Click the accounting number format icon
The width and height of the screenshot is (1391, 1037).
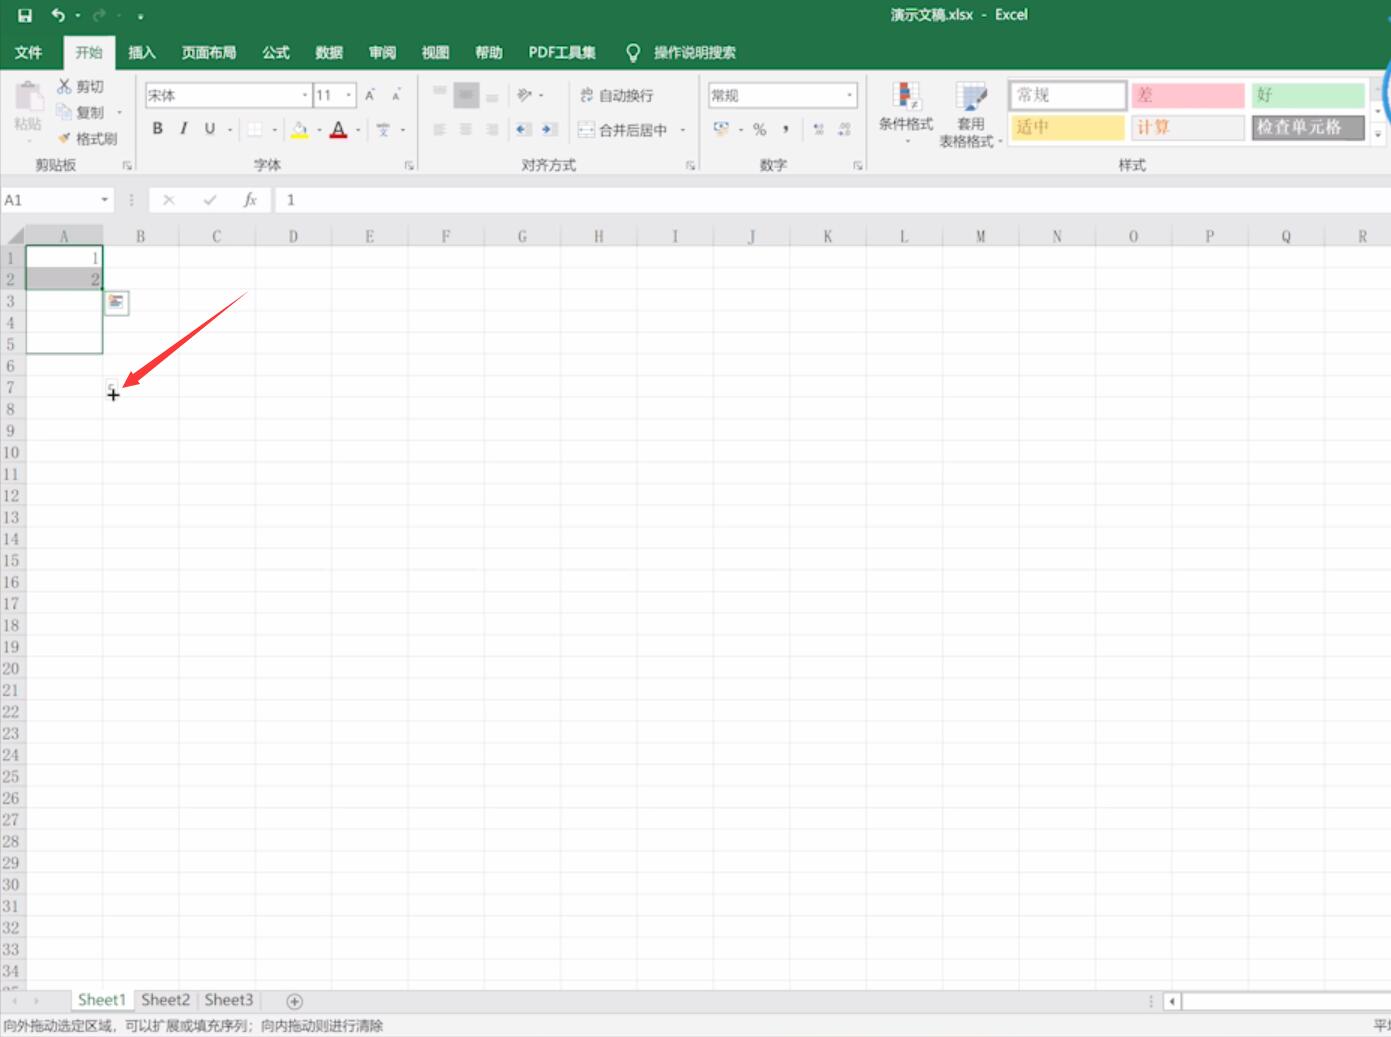coord(721,129)
